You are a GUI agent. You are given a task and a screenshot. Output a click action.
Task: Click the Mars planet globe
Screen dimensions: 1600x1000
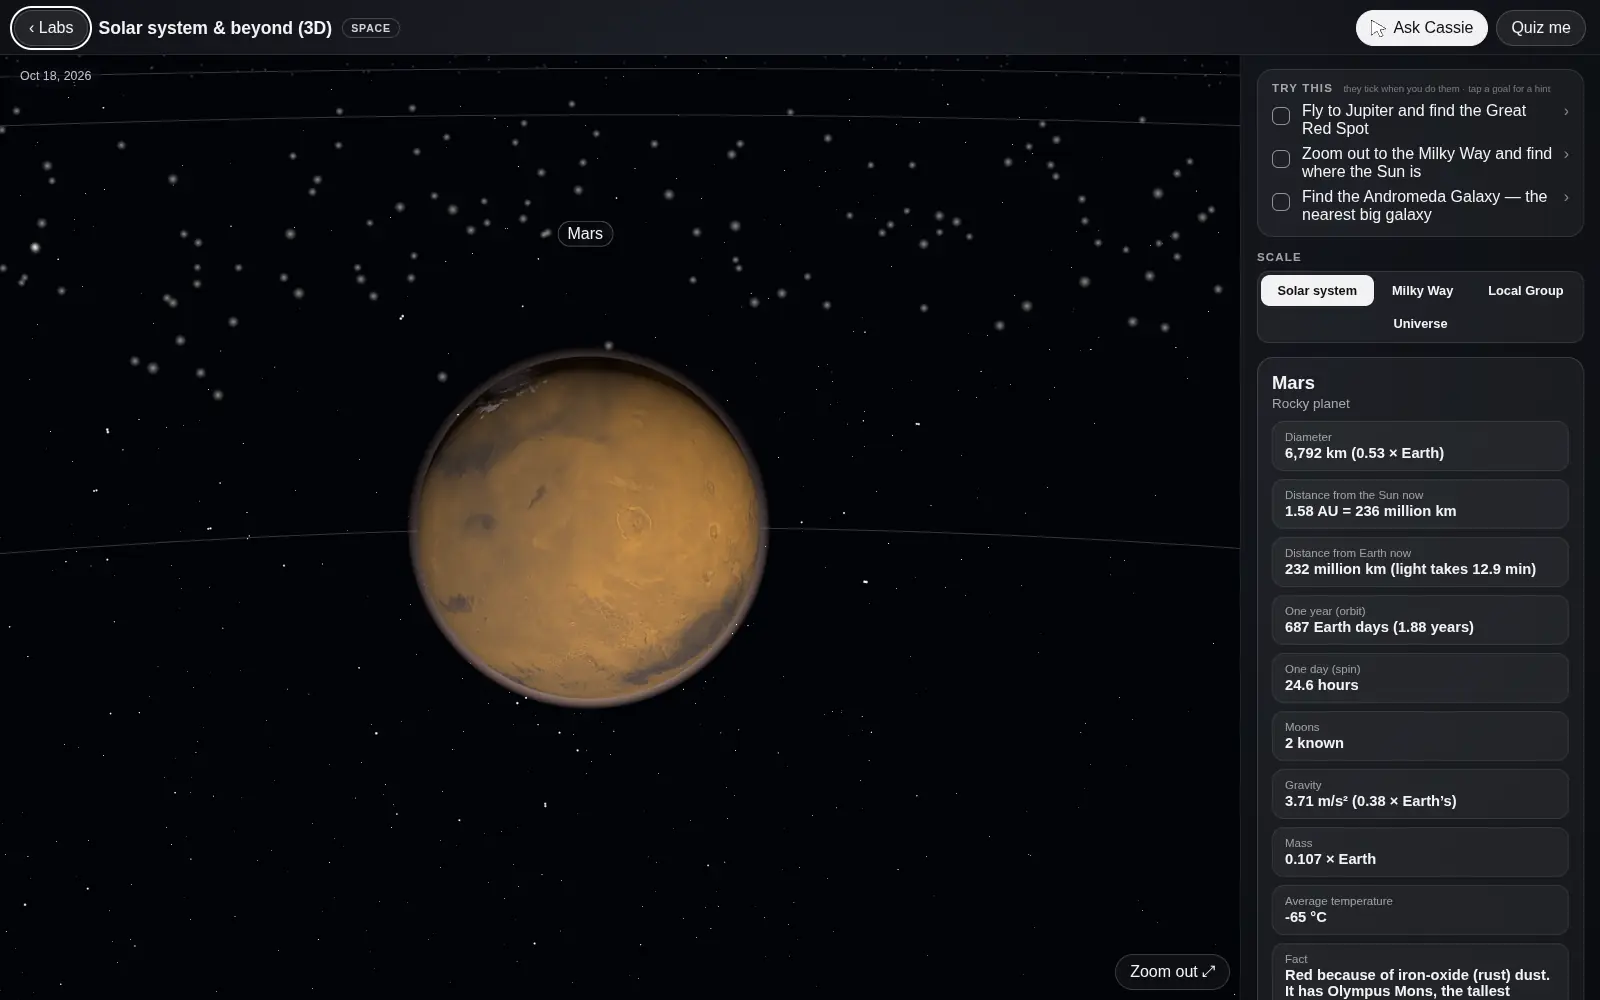tap(588, 528)
